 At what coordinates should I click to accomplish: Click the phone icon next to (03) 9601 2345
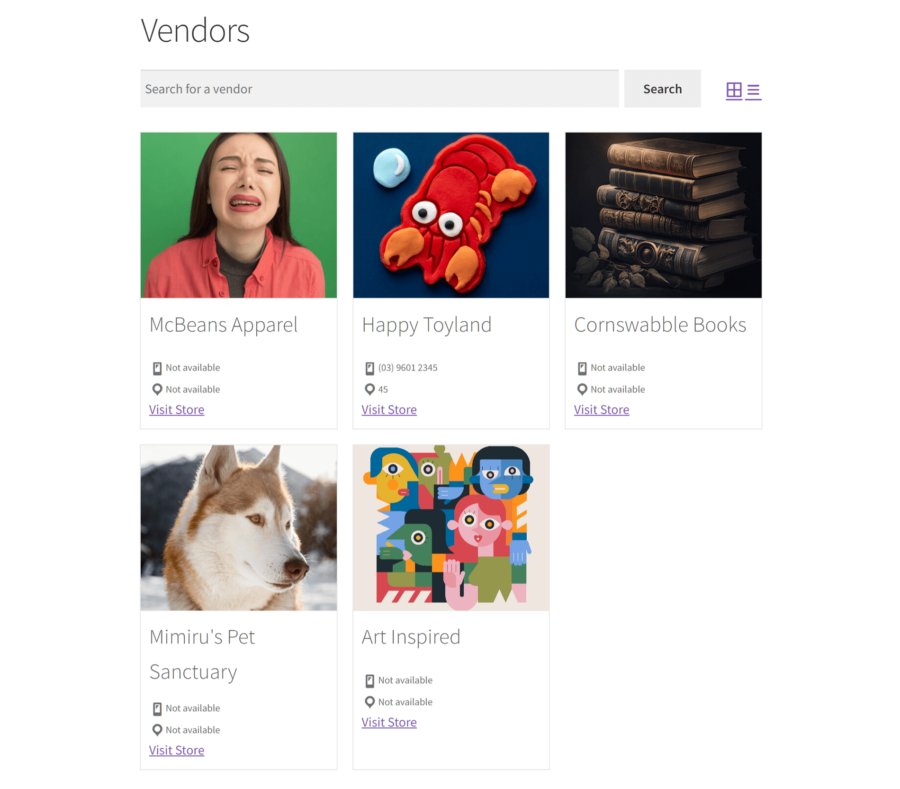(x=369, y=367)
